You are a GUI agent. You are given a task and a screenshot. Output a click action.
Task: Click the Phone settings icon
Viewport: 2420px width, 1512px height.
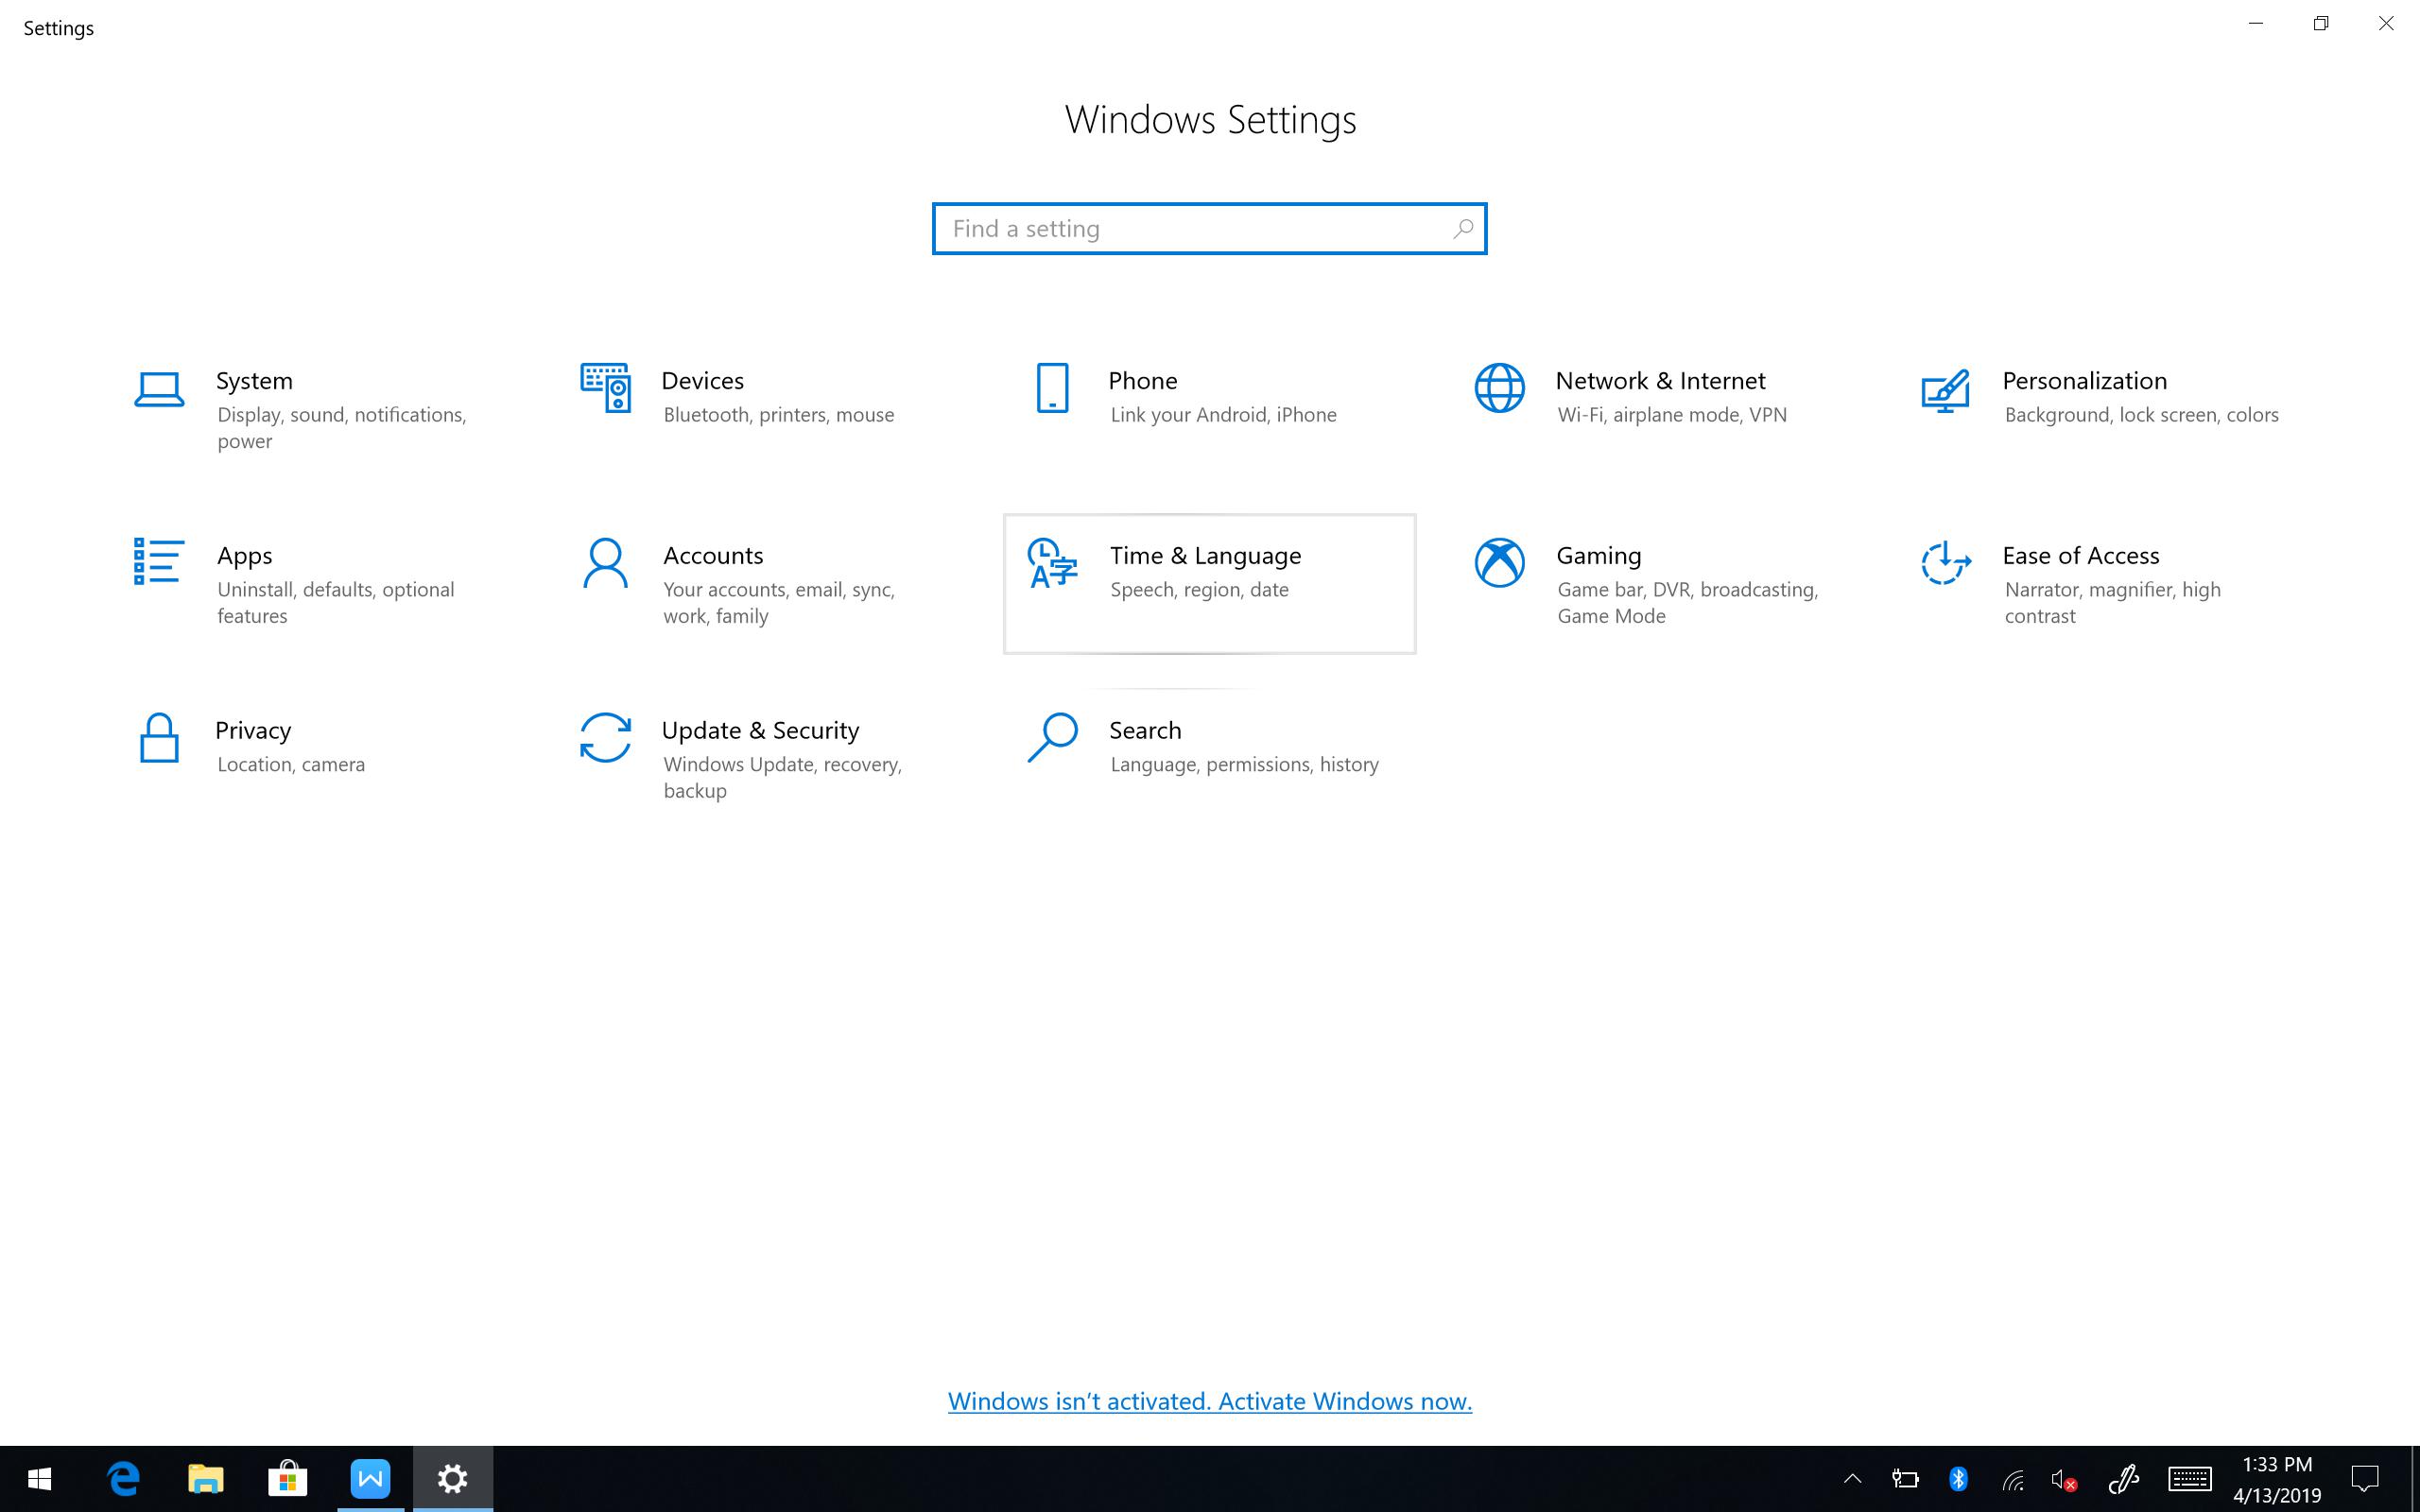[x=1052, y=388]
